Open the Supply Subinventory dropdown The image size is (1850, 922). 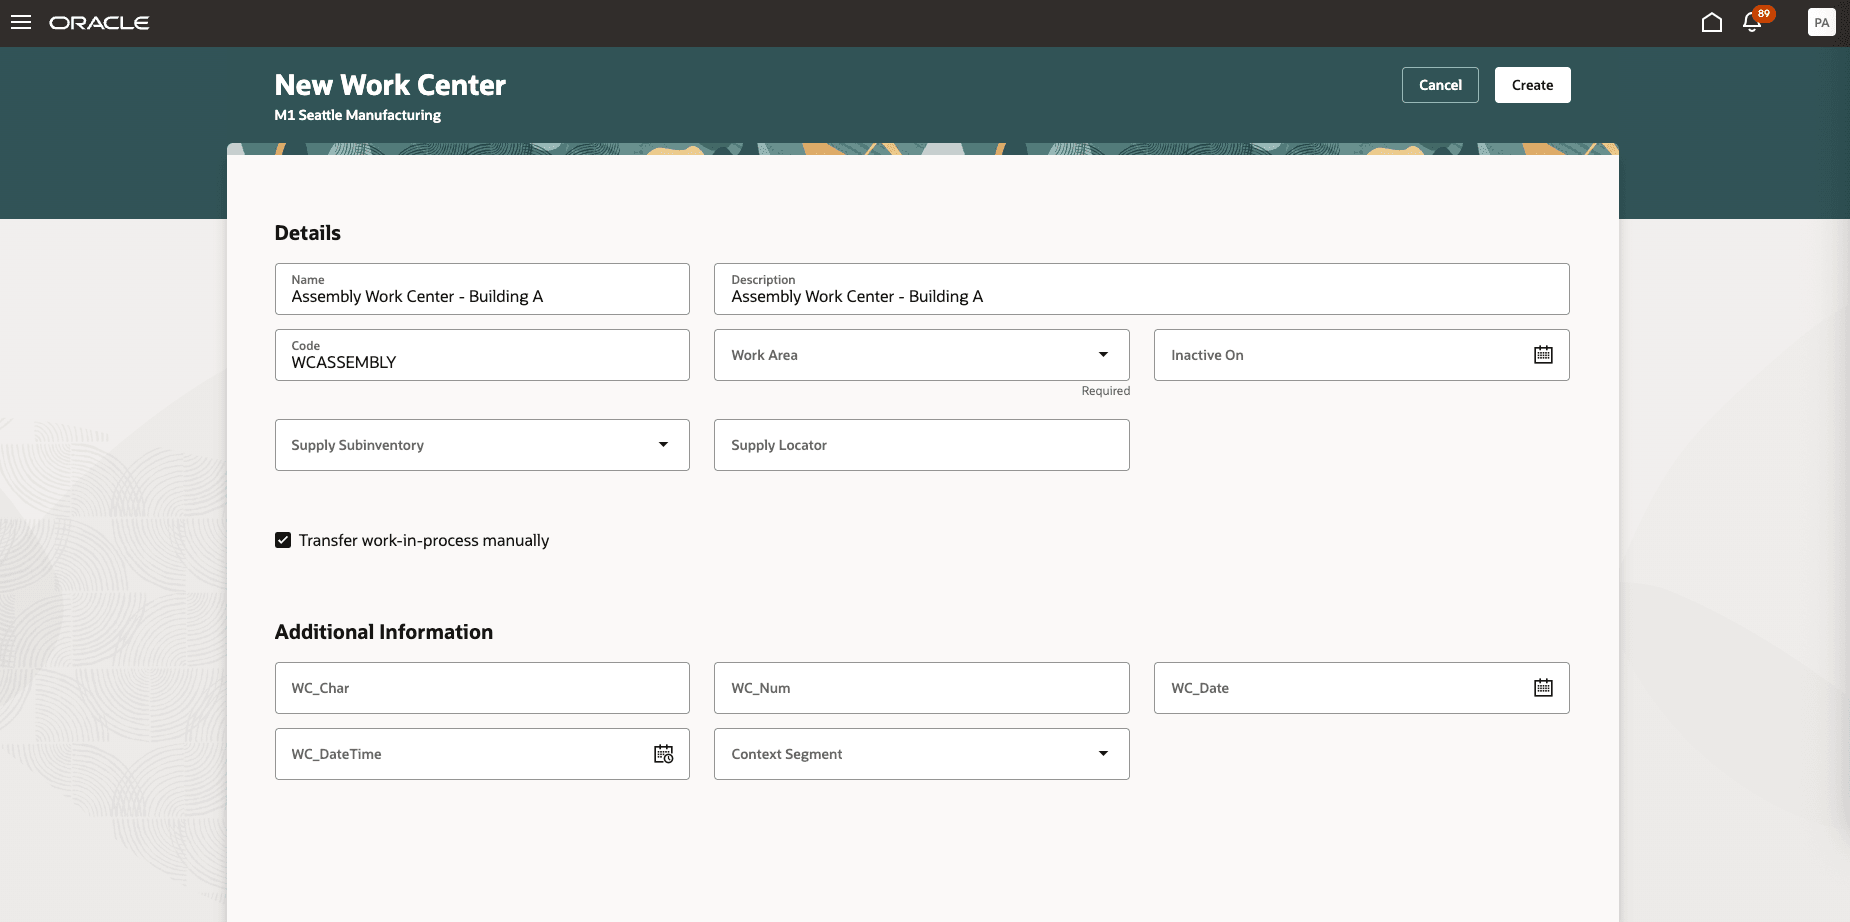[664, 444]
